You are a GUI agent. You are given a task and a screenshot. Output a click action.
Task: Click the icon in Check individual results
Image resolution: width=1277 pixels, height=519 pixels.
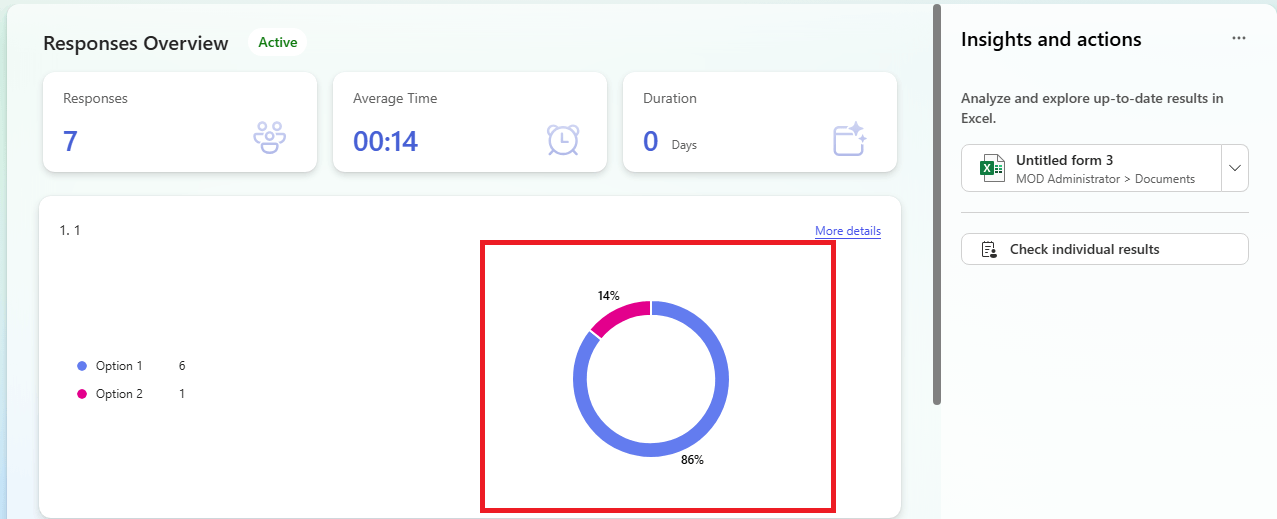click(x=990, y=249)
